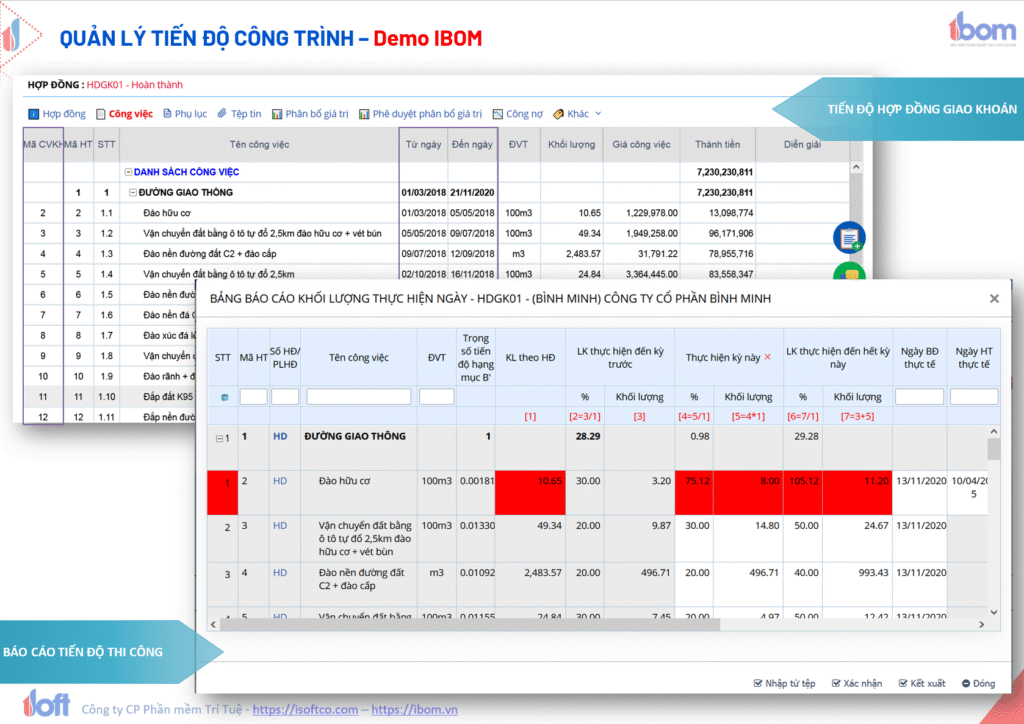Collapse the DANH SÁCH CÔNG VIỆC tree node
This screenshot has width=1024, height=724.
[129, 172]
